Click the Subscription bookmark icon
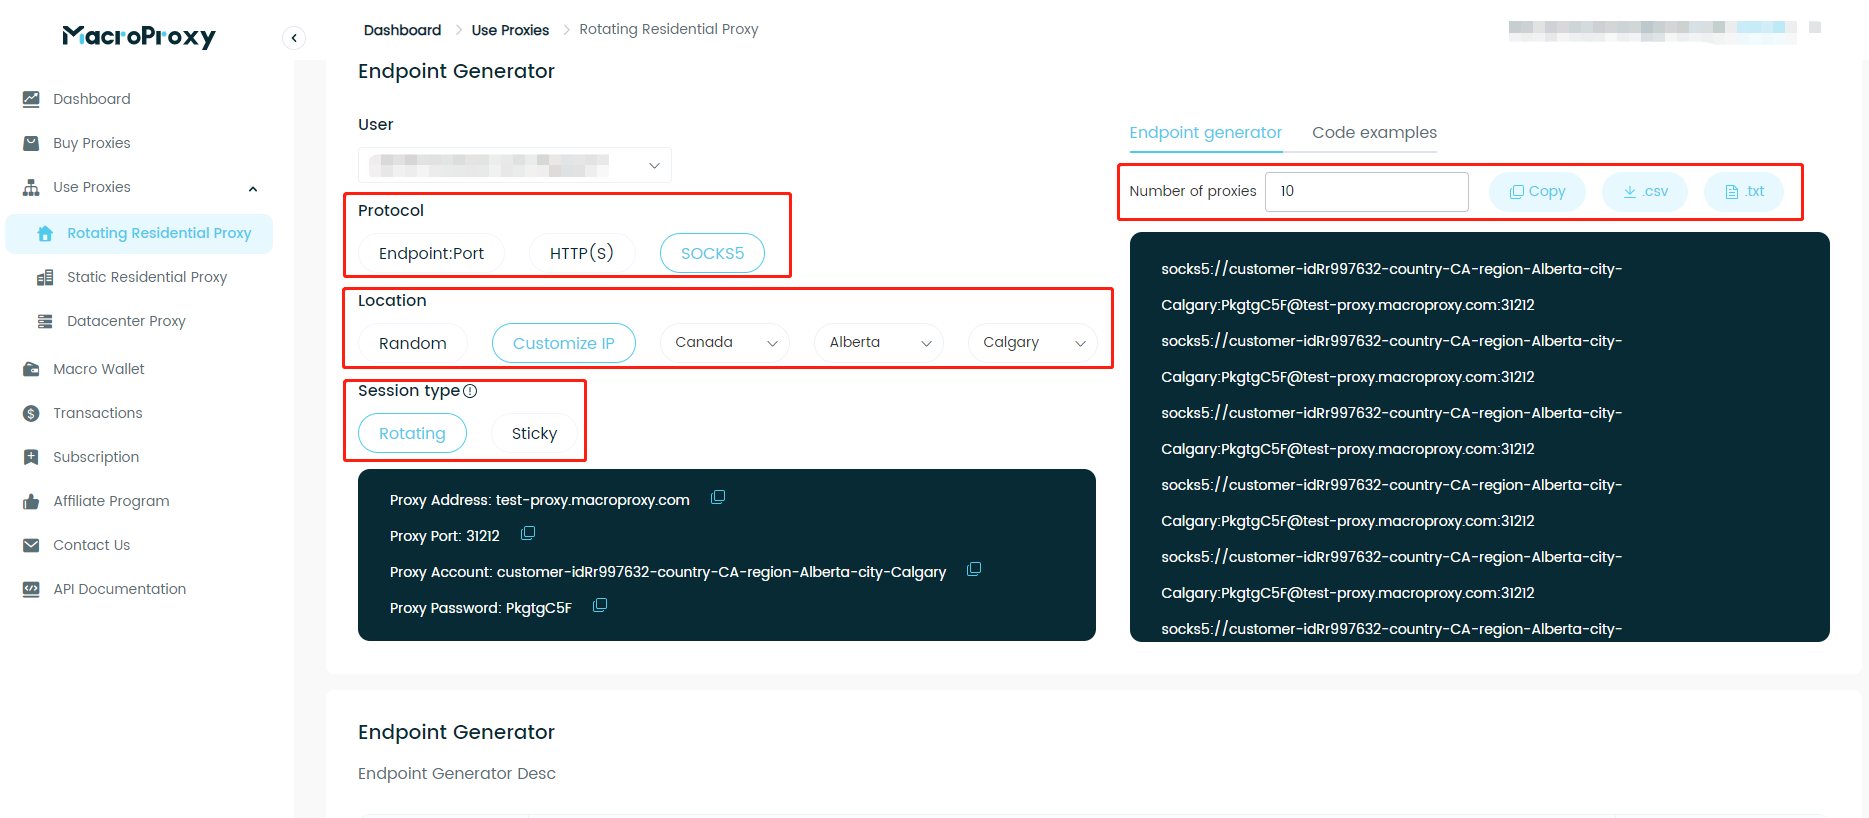The height and width of the screenshot is (818, 1869). (31, 457)
